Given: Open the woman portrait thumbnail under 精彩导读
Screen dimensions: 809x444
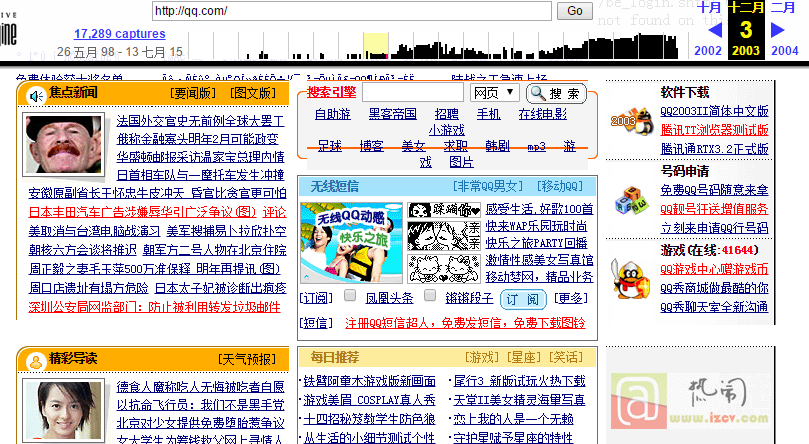Looking at the screenshot, I should coord(63,411).
